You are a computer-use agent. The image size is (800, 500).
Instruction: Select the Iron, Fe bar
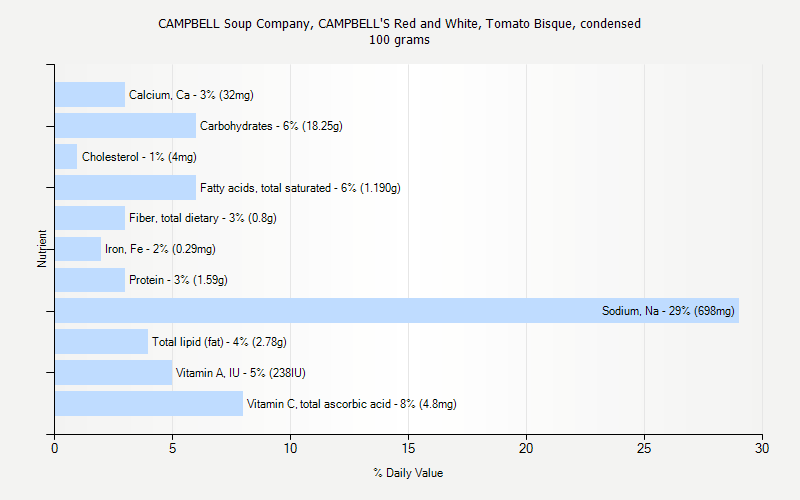pos(78,249)
